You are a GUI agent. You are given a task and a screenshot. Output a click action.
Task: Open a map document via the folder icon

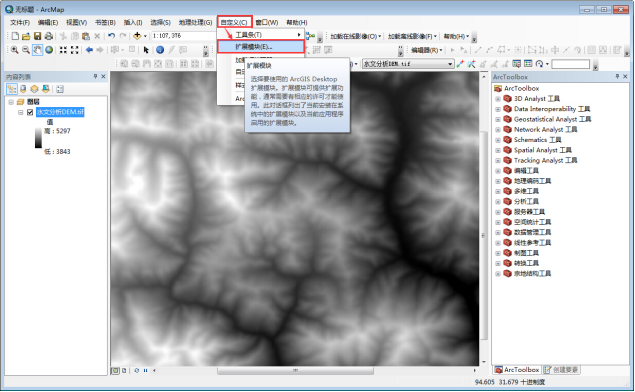[26, 36]
